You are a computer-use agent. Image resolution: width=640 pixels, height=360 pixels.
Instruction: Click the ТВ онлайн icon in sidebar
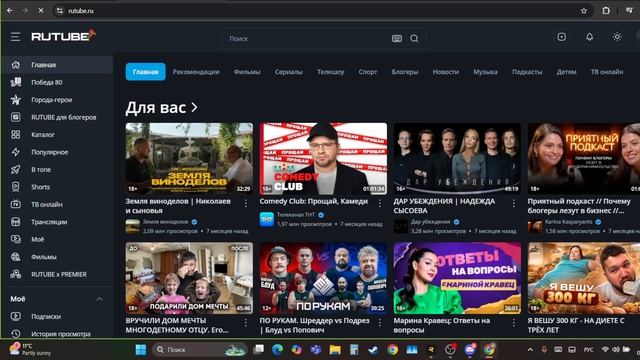(16, 204)
